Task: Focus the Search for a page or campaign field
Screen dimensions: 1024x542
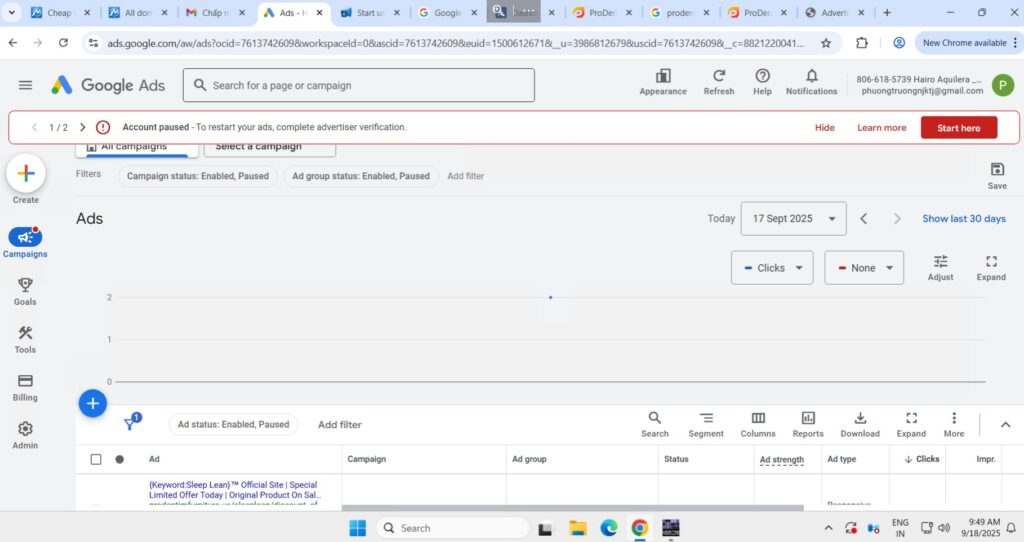Action: tap(359, 86)
